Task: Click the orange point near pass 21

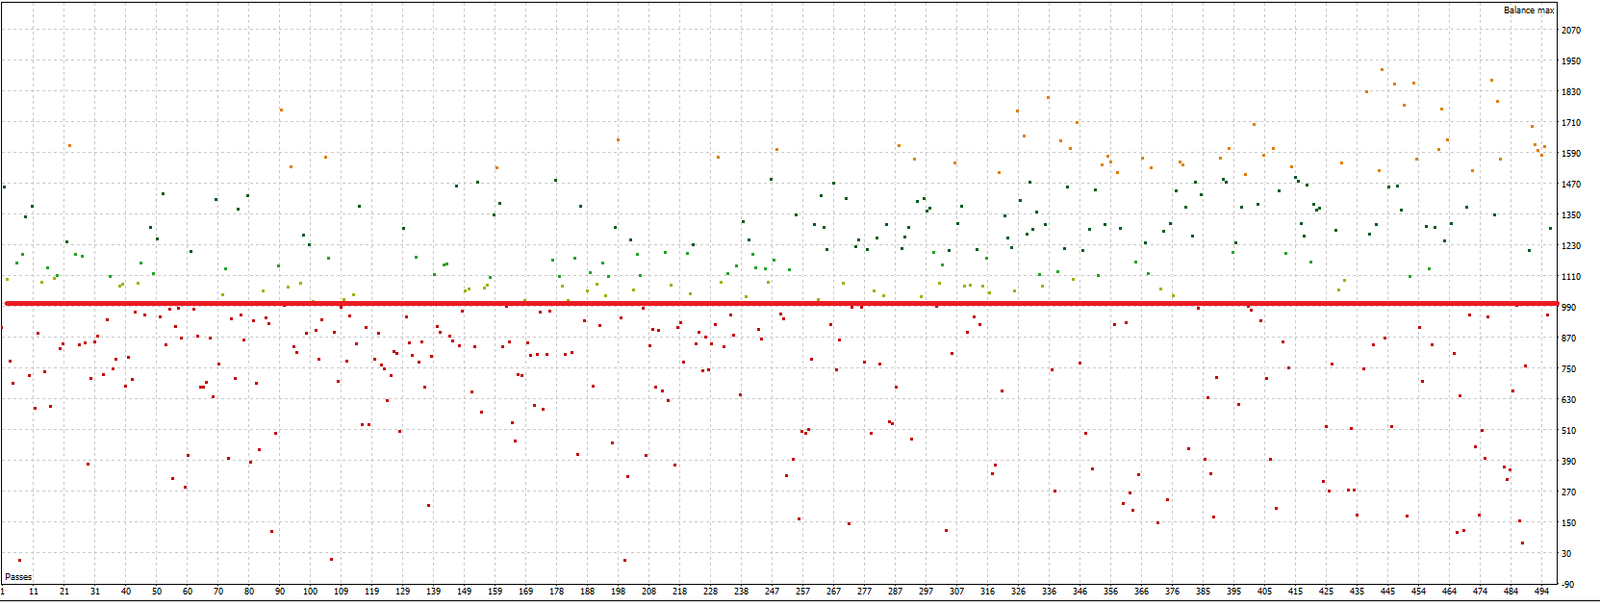Action: pos(69,146)
